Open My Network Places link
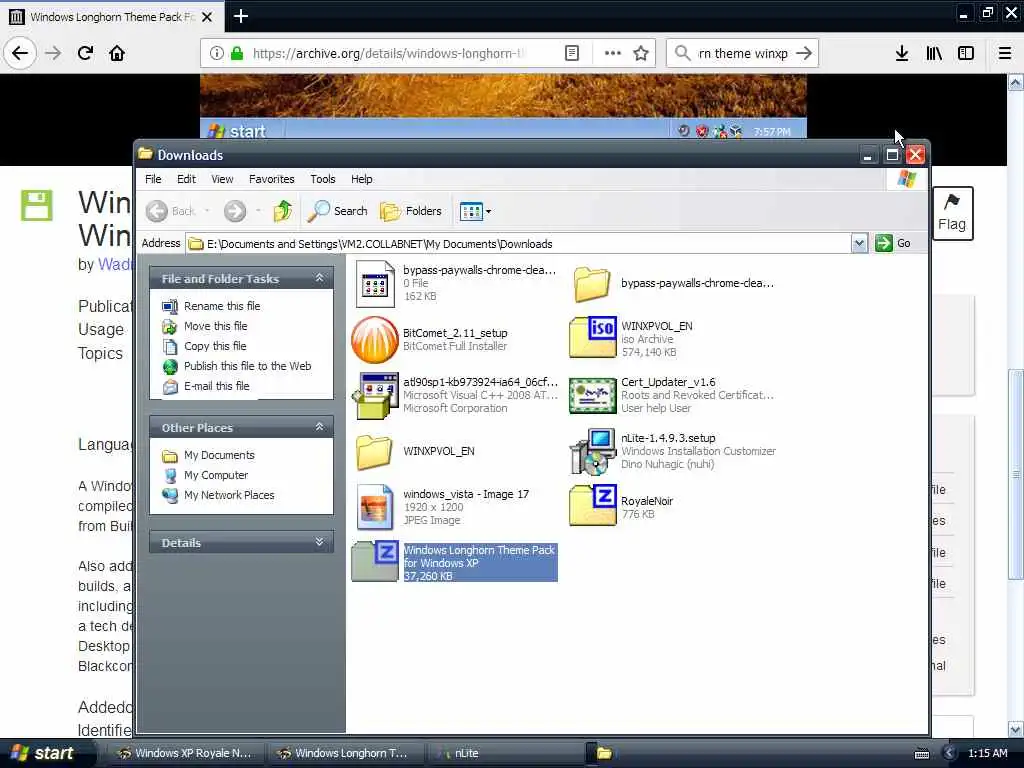This screenshot has height=768, width=1024. [229, 496]
